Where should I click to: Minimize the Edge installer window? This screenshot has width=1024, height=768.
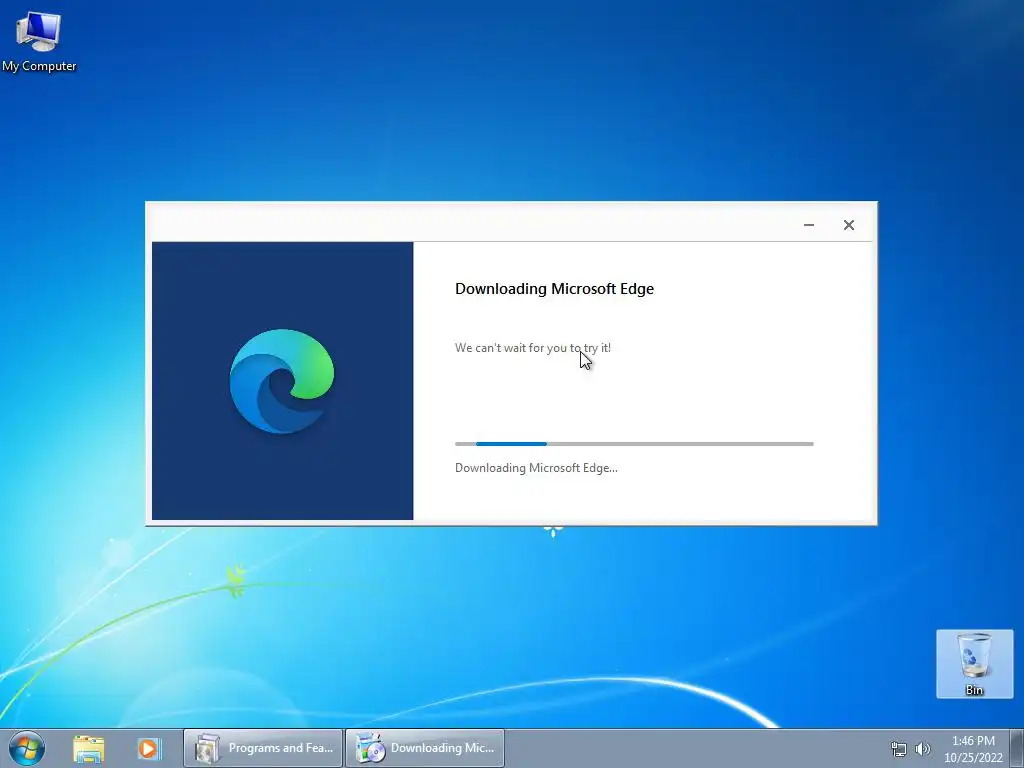809,225
